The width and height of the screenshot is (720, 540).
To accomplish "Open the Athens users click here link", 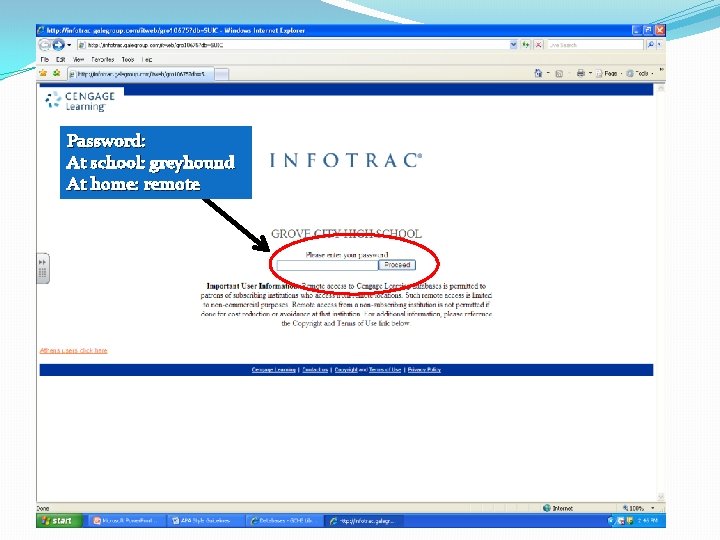I will click(x=73, y=350).
